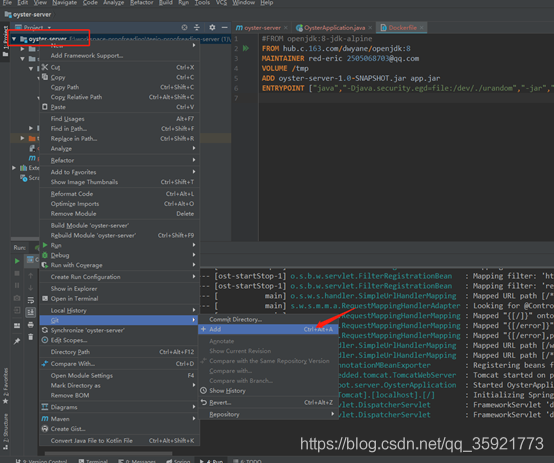Click the Debug bug icon in context menu
Image resolution: width=554 pixels, height=463 pixels.
[x=45, y=255]
